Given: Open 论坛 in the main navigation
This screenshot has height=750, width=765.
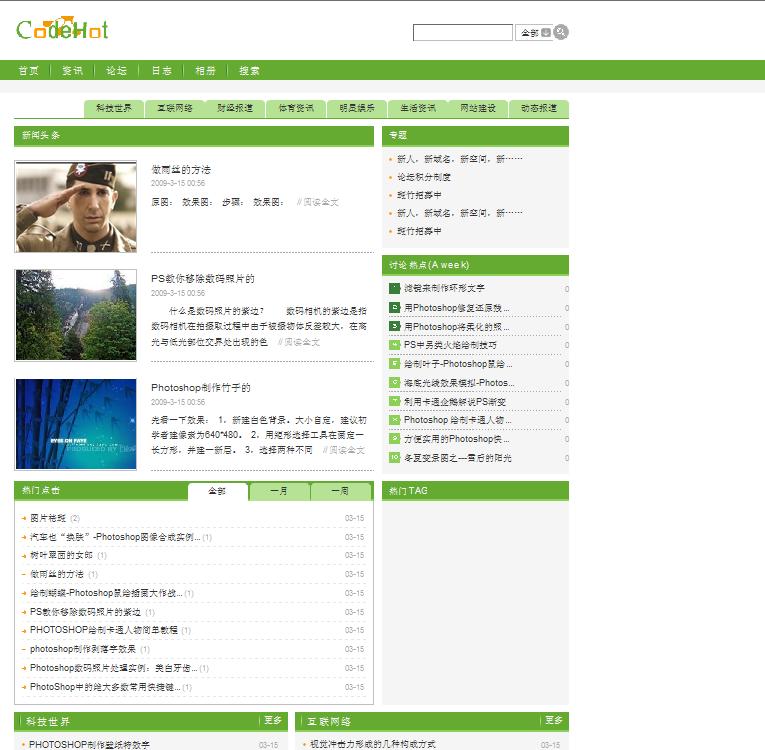Looking at the screenshot, I should pyautogui.click(x=116, y=71).
